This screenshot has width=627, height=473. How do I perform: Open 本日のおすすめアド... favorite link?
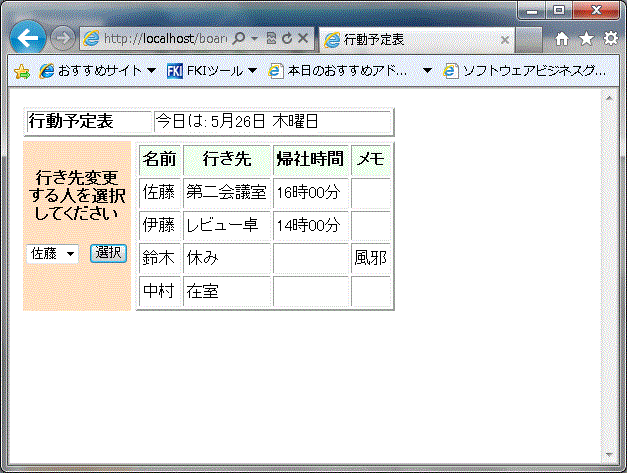coord(338,71)
